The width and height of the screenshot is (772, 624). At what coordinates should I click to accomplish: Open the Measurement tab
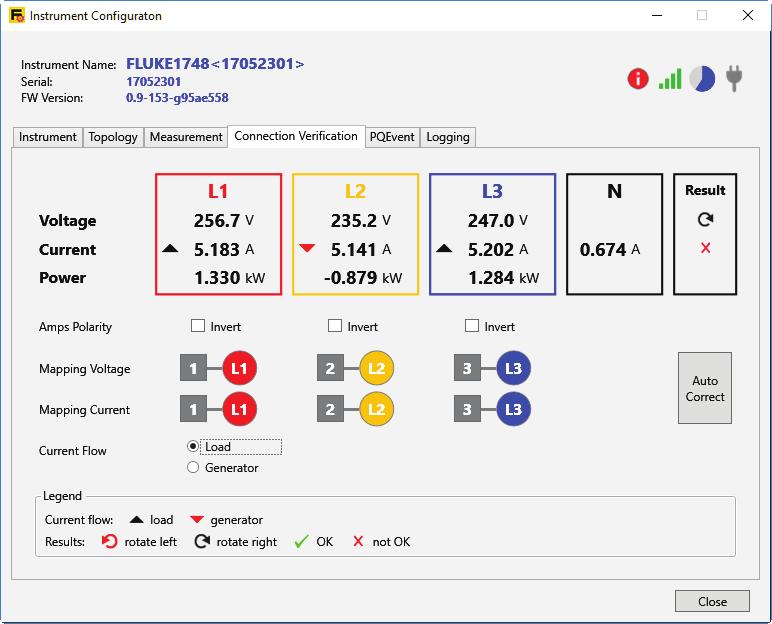(186, 137)
